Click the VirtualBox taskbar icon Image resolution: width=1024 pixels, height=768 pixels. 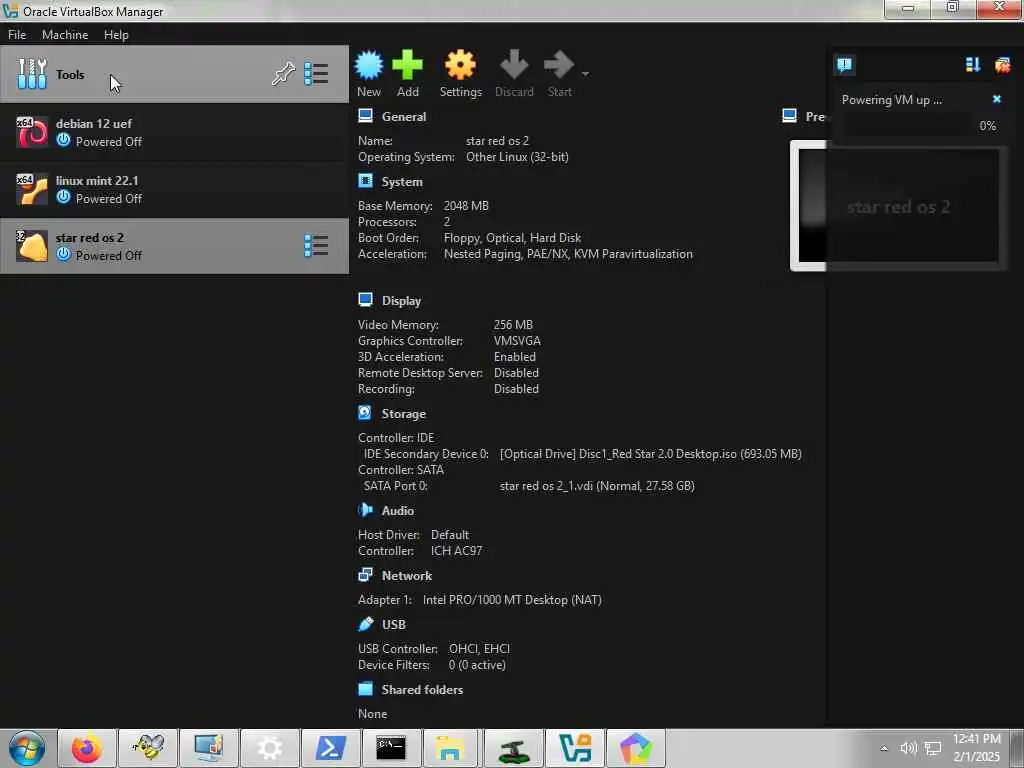[x=574, y=748]
